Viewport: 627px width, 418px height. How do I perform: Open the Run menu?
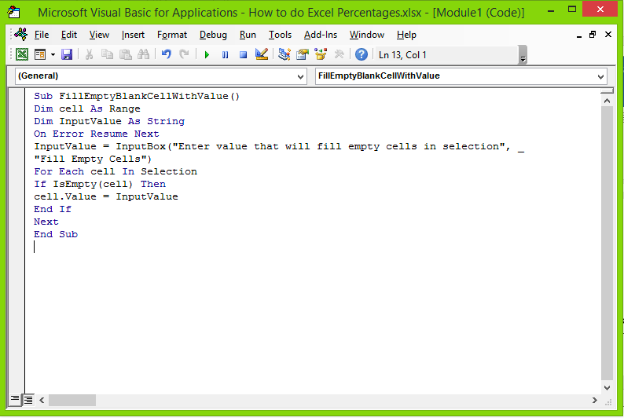248,35
